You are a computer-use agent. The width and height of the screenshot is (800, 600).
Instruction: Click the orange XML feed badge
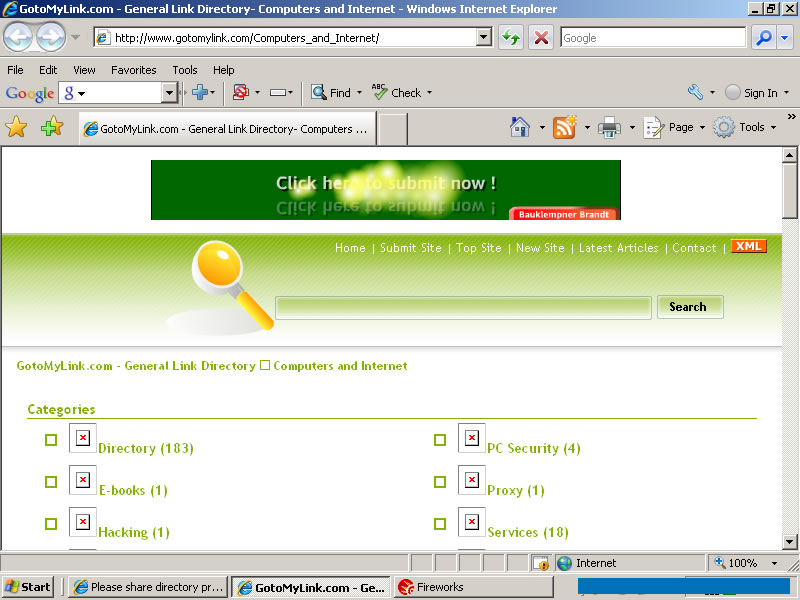tap(749, 246)
